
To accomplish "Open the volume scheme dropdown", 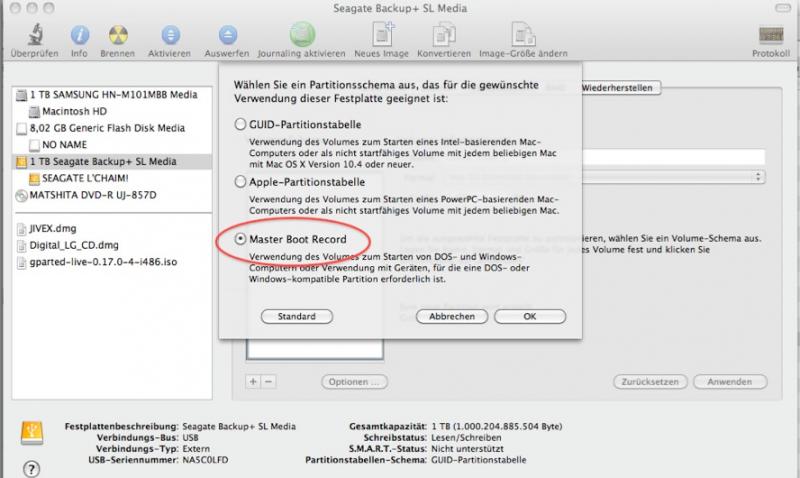I will 758,176.
